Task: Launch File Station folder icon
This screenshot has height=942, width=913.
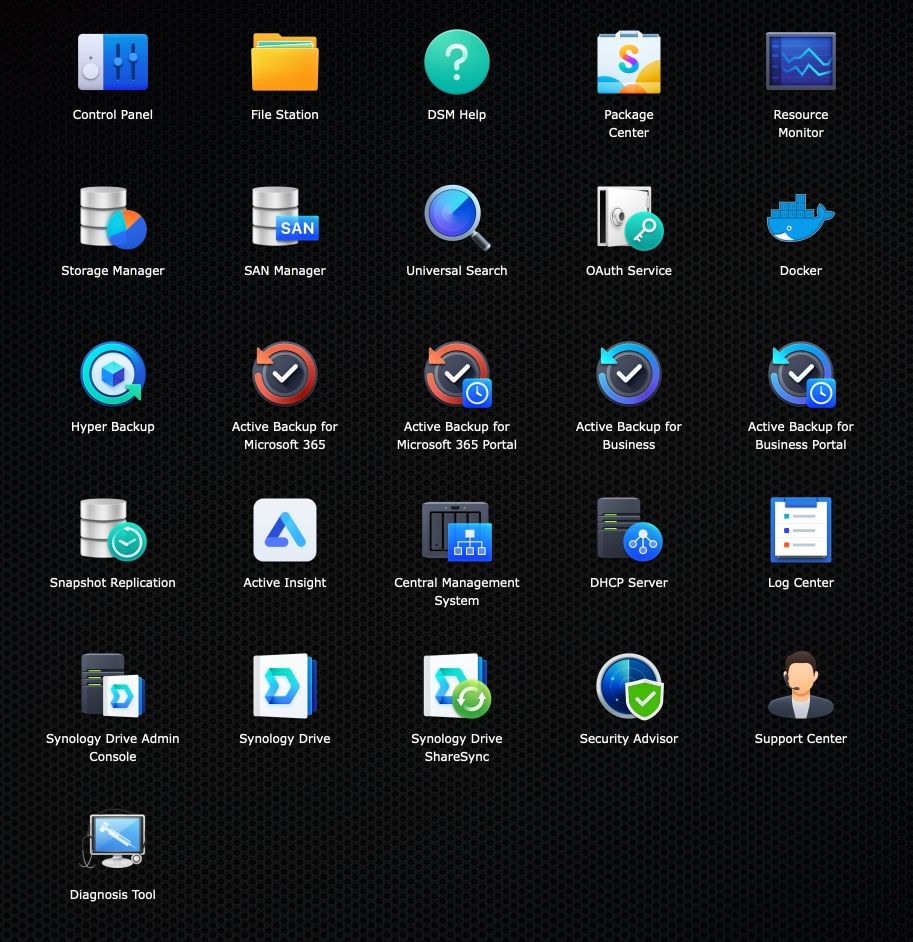Action: (285, 62)
